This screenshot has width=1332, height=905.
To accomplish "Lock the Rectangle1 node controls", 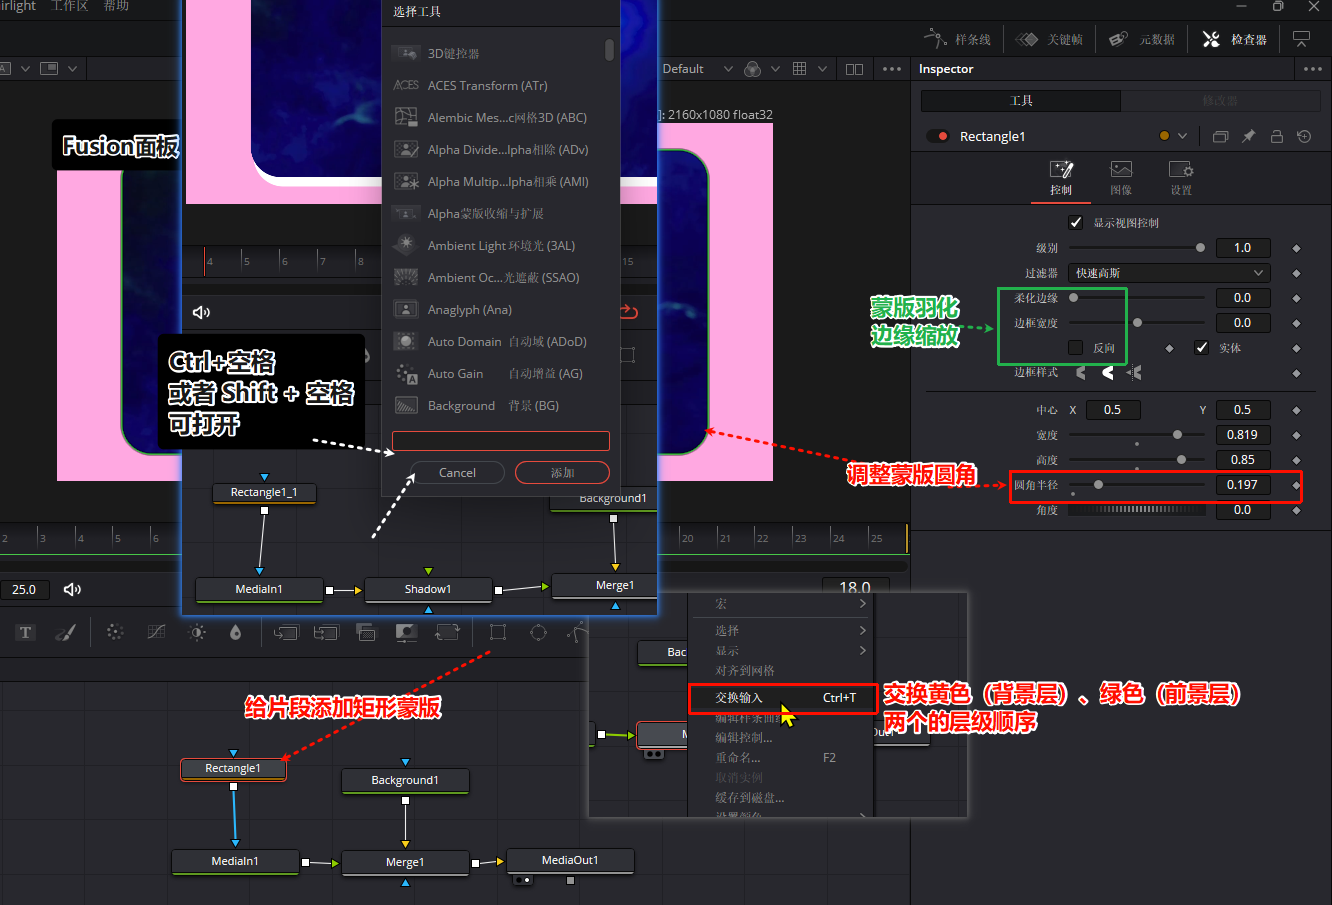I will click(1276, 136).
